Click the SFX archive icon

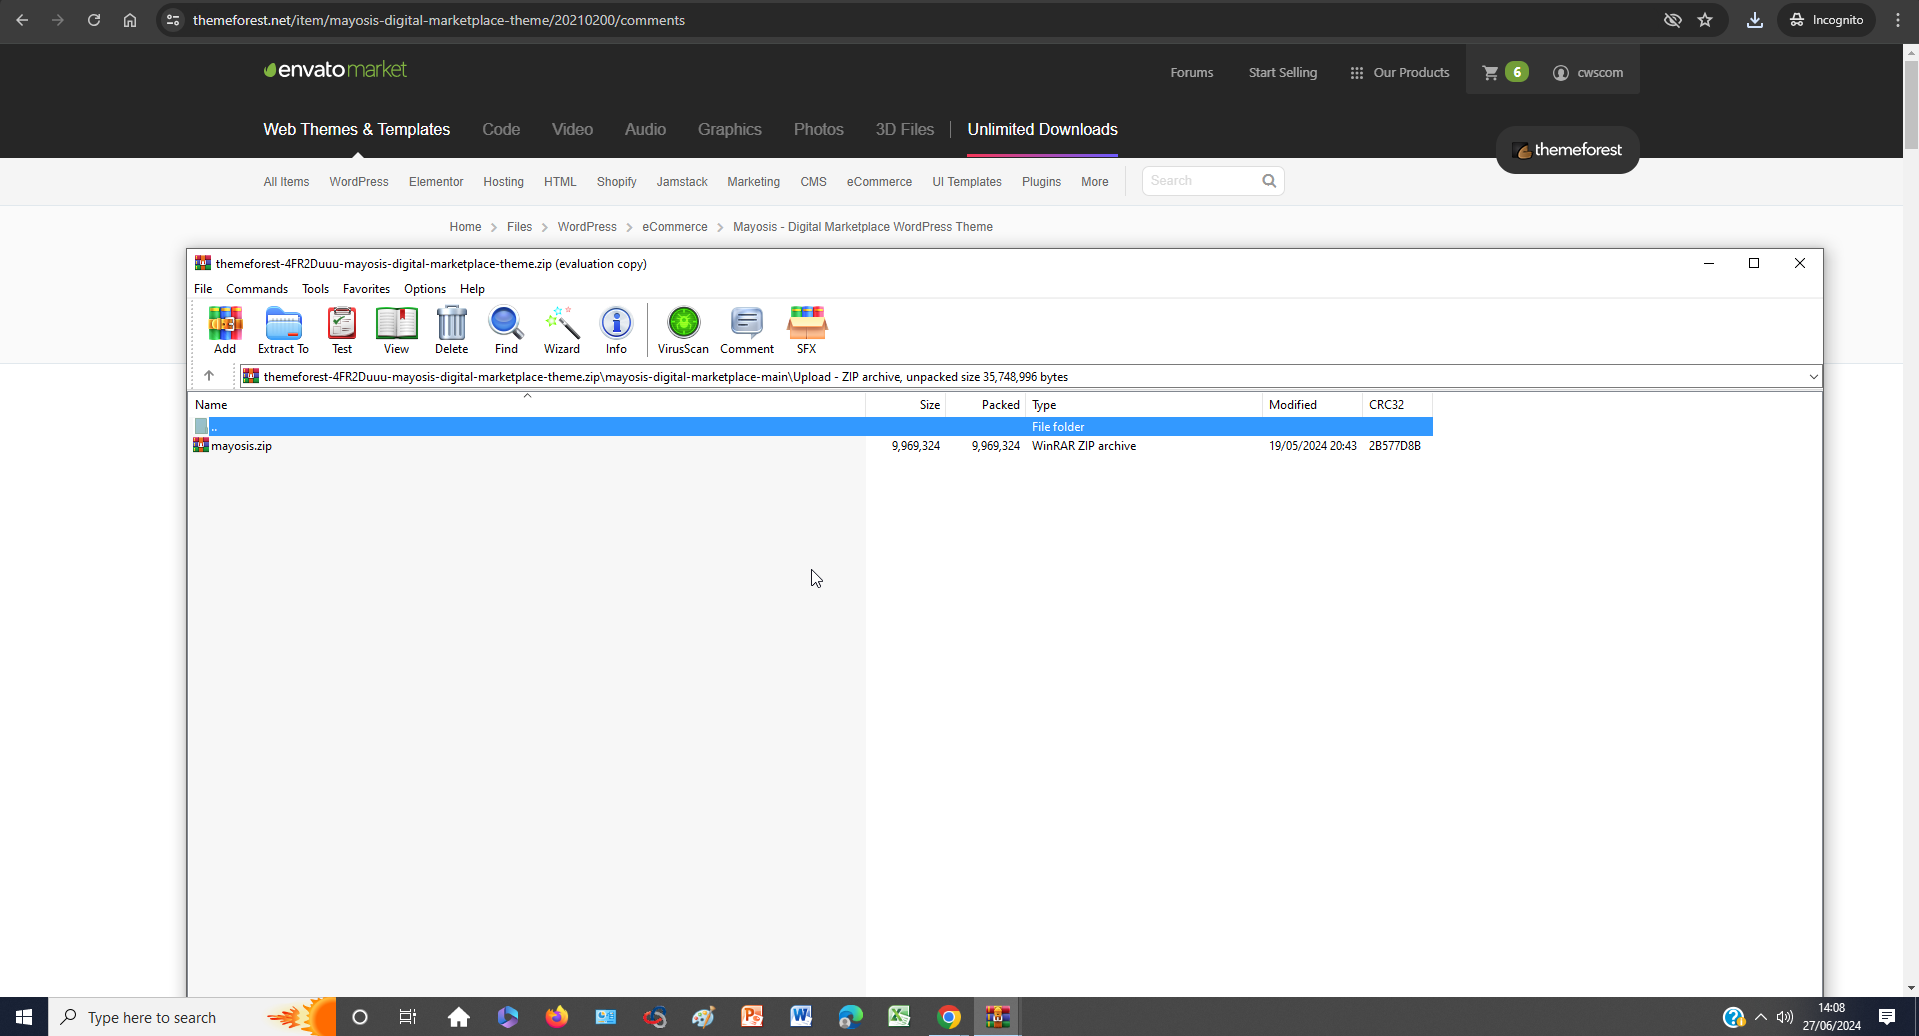tap(807, 330)
